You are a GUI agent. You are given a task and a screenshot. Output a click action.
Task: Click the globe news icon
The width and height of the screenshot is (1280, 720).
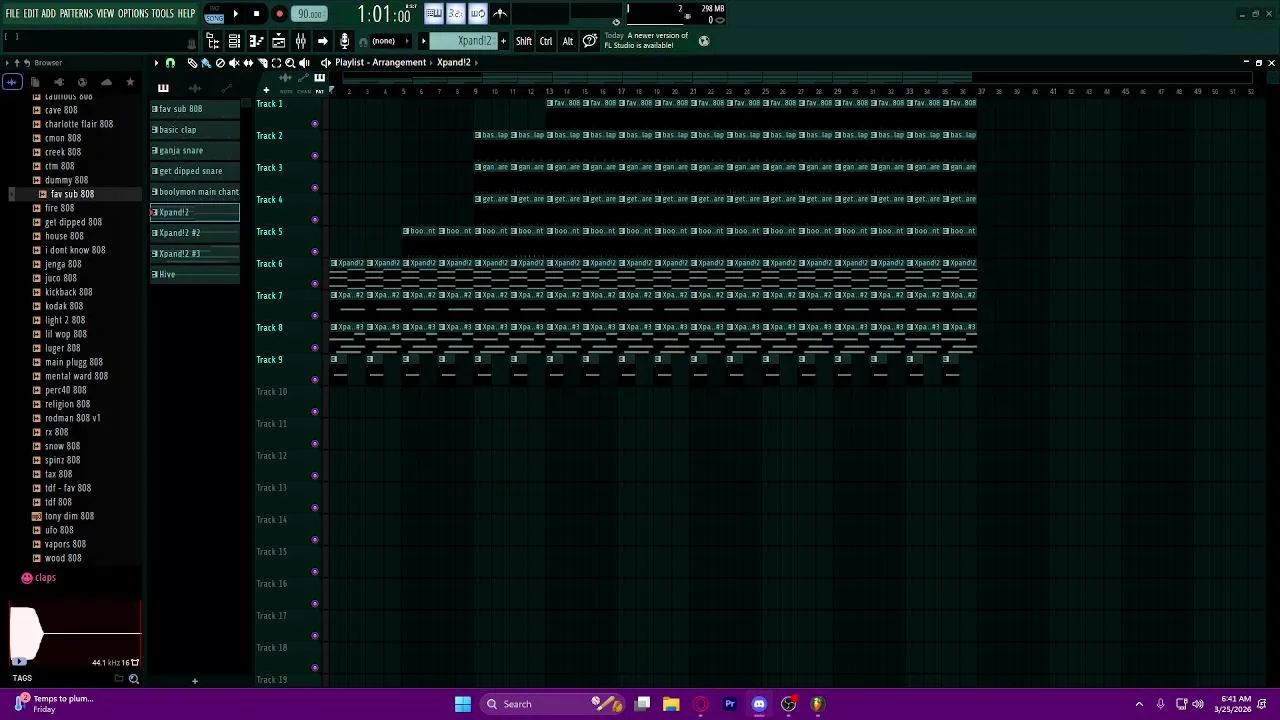[x=704, y=41]
